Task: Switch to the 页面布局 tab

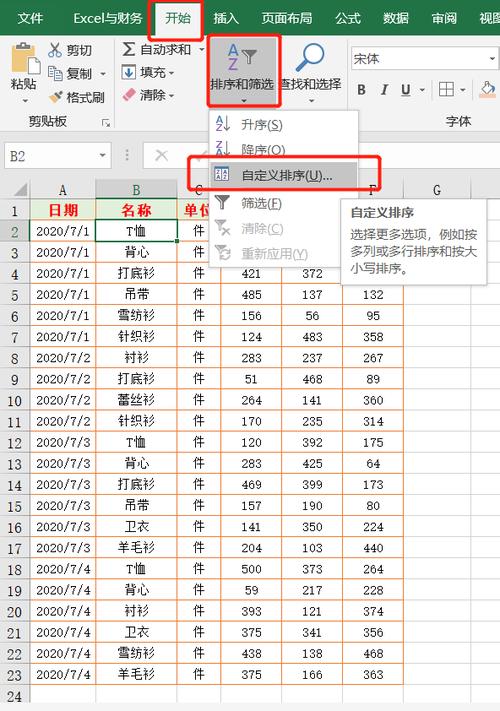Action: coord(286,18)
